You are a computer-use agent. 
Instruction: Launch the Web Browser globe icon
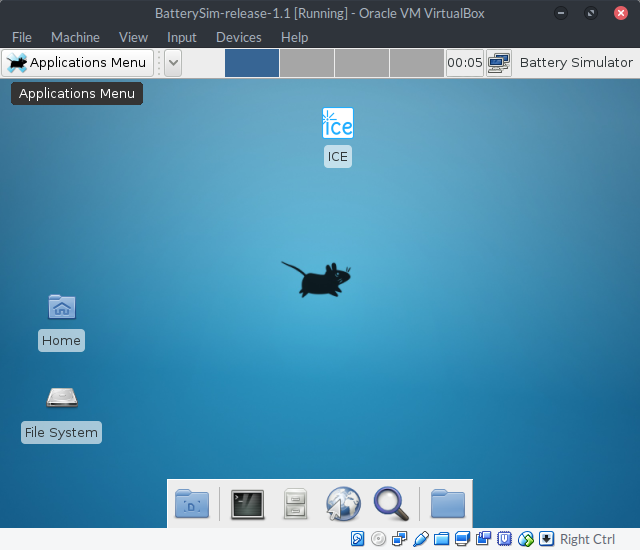point(343,503)
